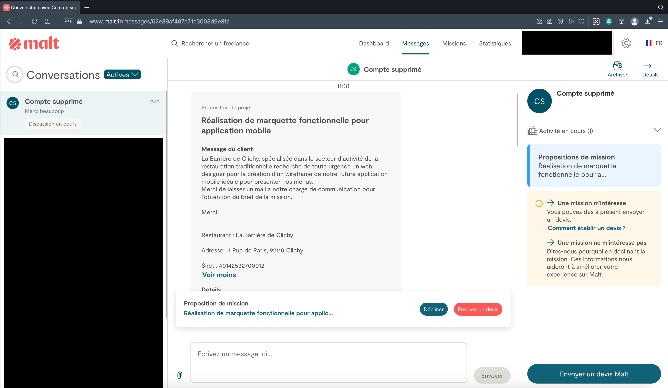
Task: Click the Détails arrow icon
Action: [x=648, y=66]
